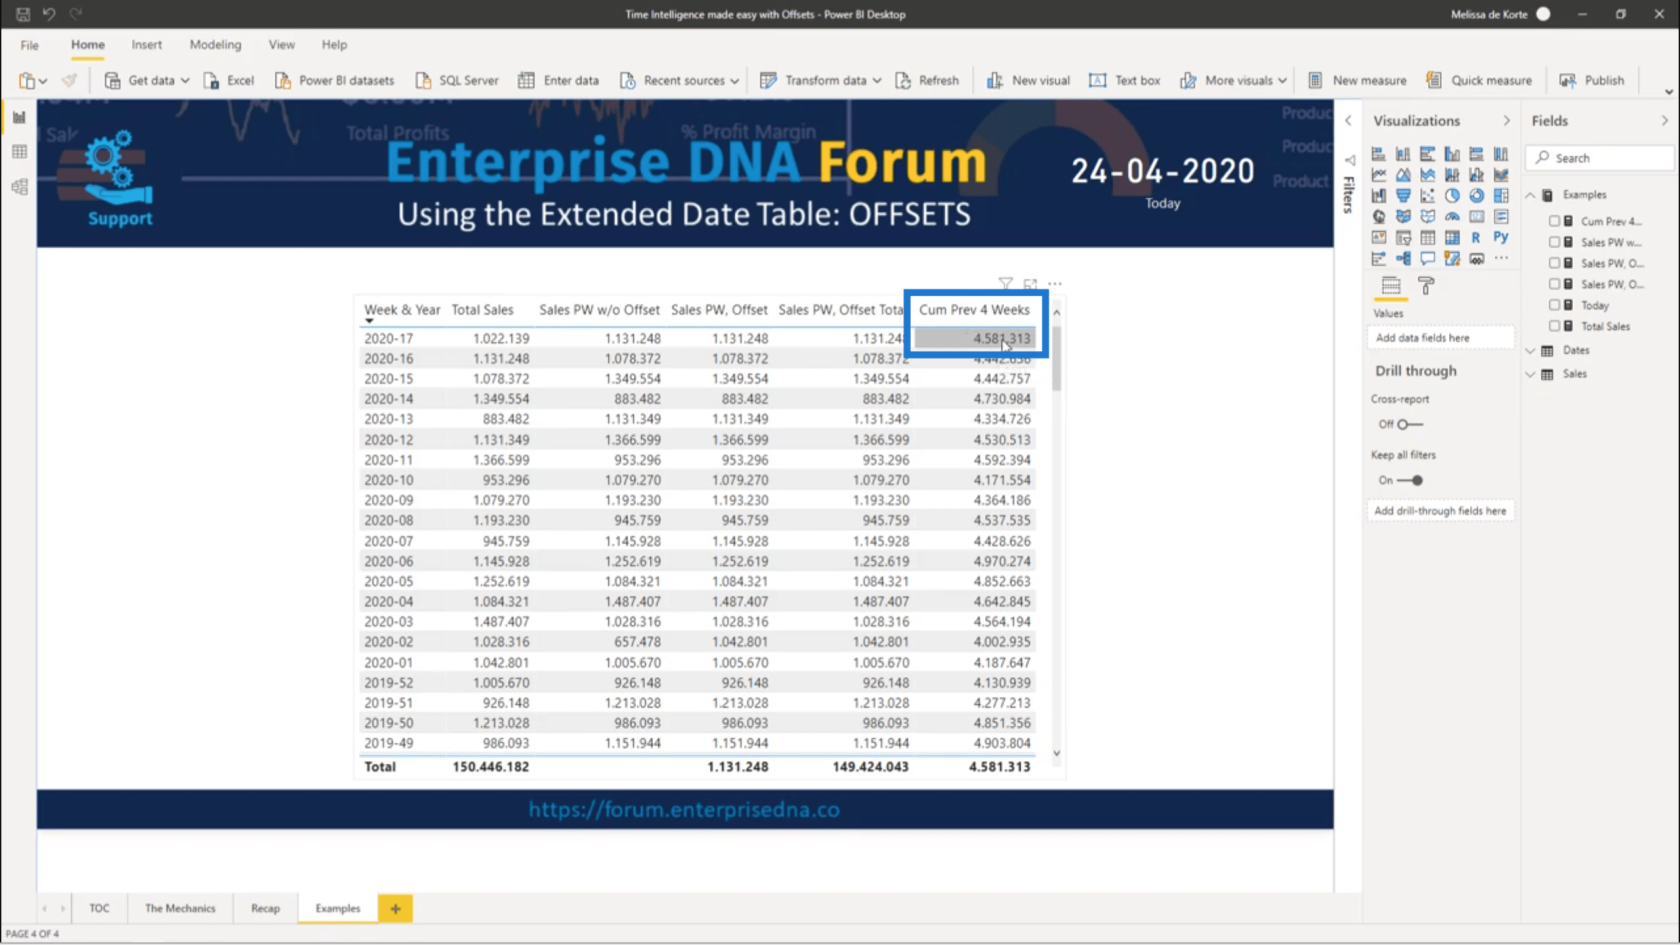Collapse the Examples table in Fields
This screenshot has width=1680, height=945.
click(1530, 195)
